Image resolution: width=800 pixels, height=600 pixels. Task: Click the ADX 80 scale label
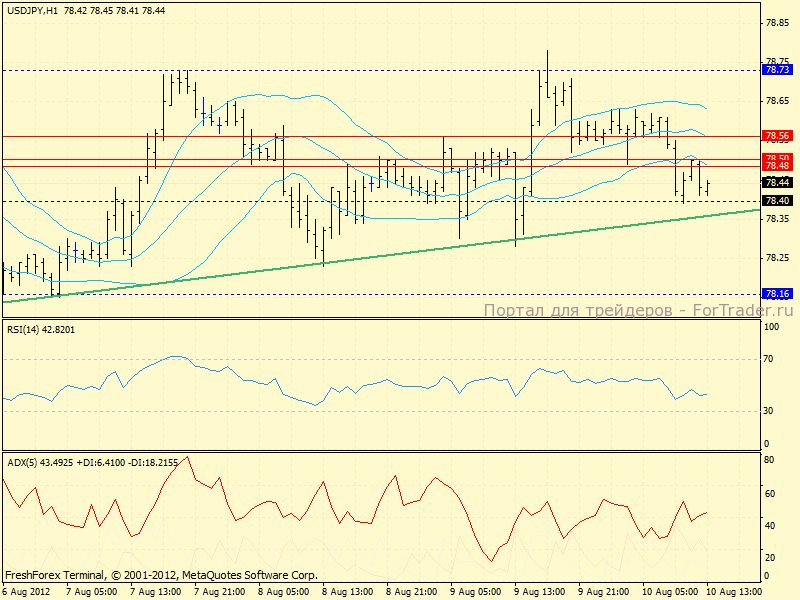point(771,461)
